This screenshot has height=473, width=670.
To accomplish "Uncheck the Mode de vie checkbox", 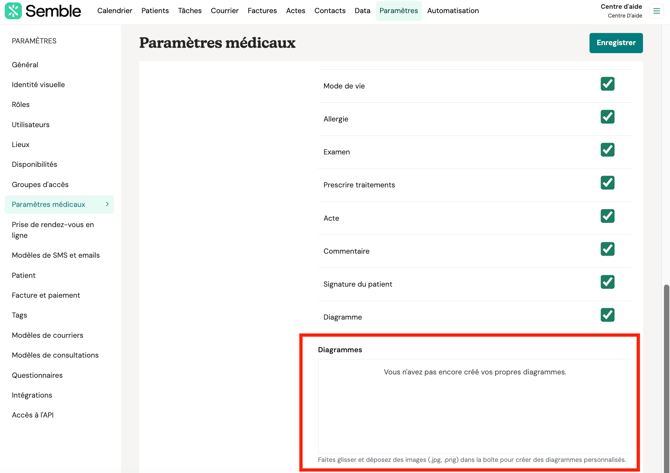I will 607,84.
